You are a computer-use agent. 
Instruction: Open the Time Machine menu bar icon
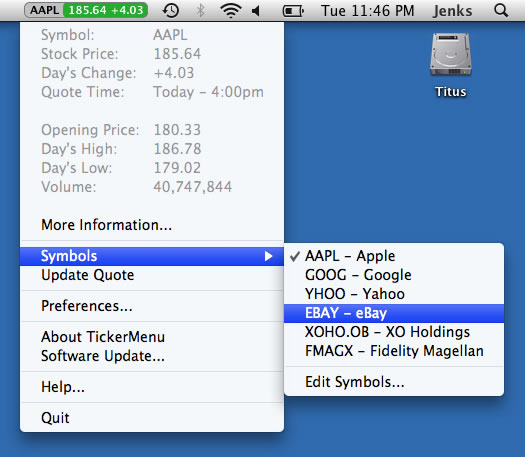171,11
